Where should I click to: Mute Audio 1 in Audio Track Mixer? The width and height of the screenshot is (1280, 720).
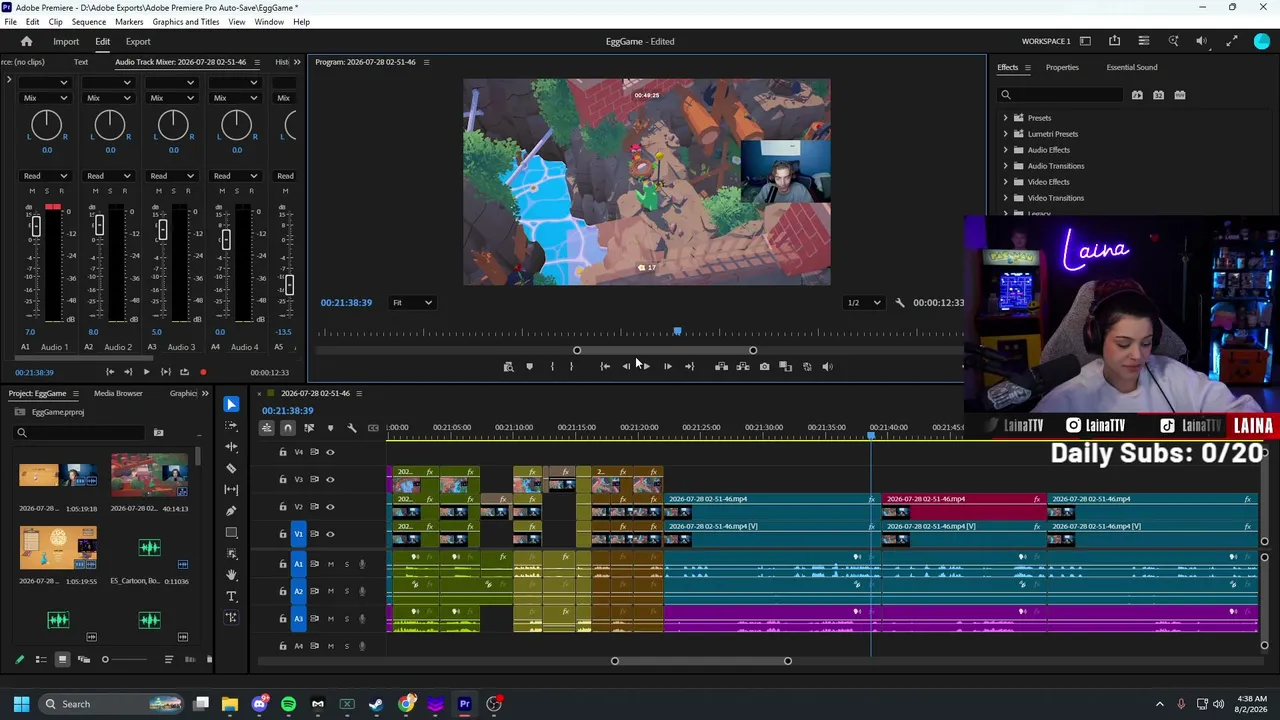point(32,191)
